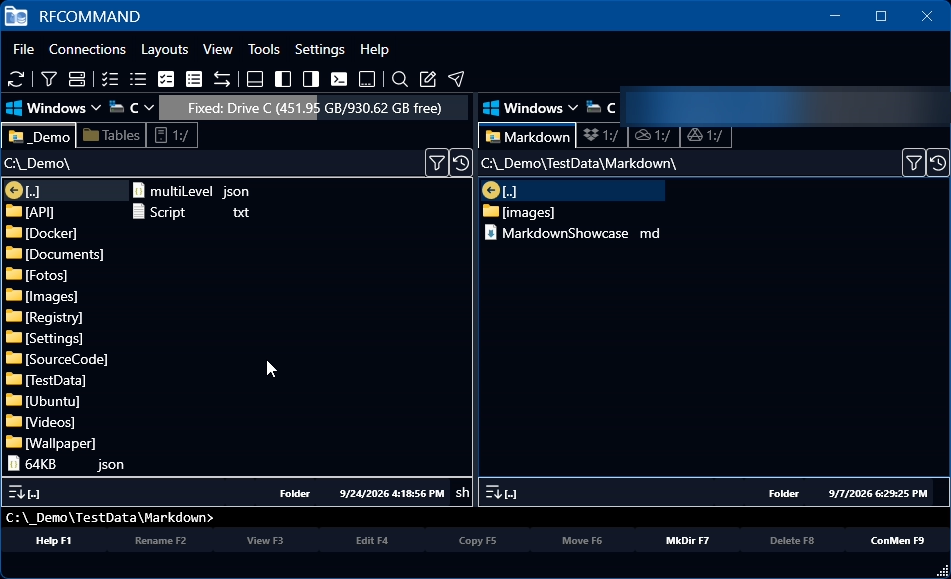Switch to the Tables tab

[111, 135]
